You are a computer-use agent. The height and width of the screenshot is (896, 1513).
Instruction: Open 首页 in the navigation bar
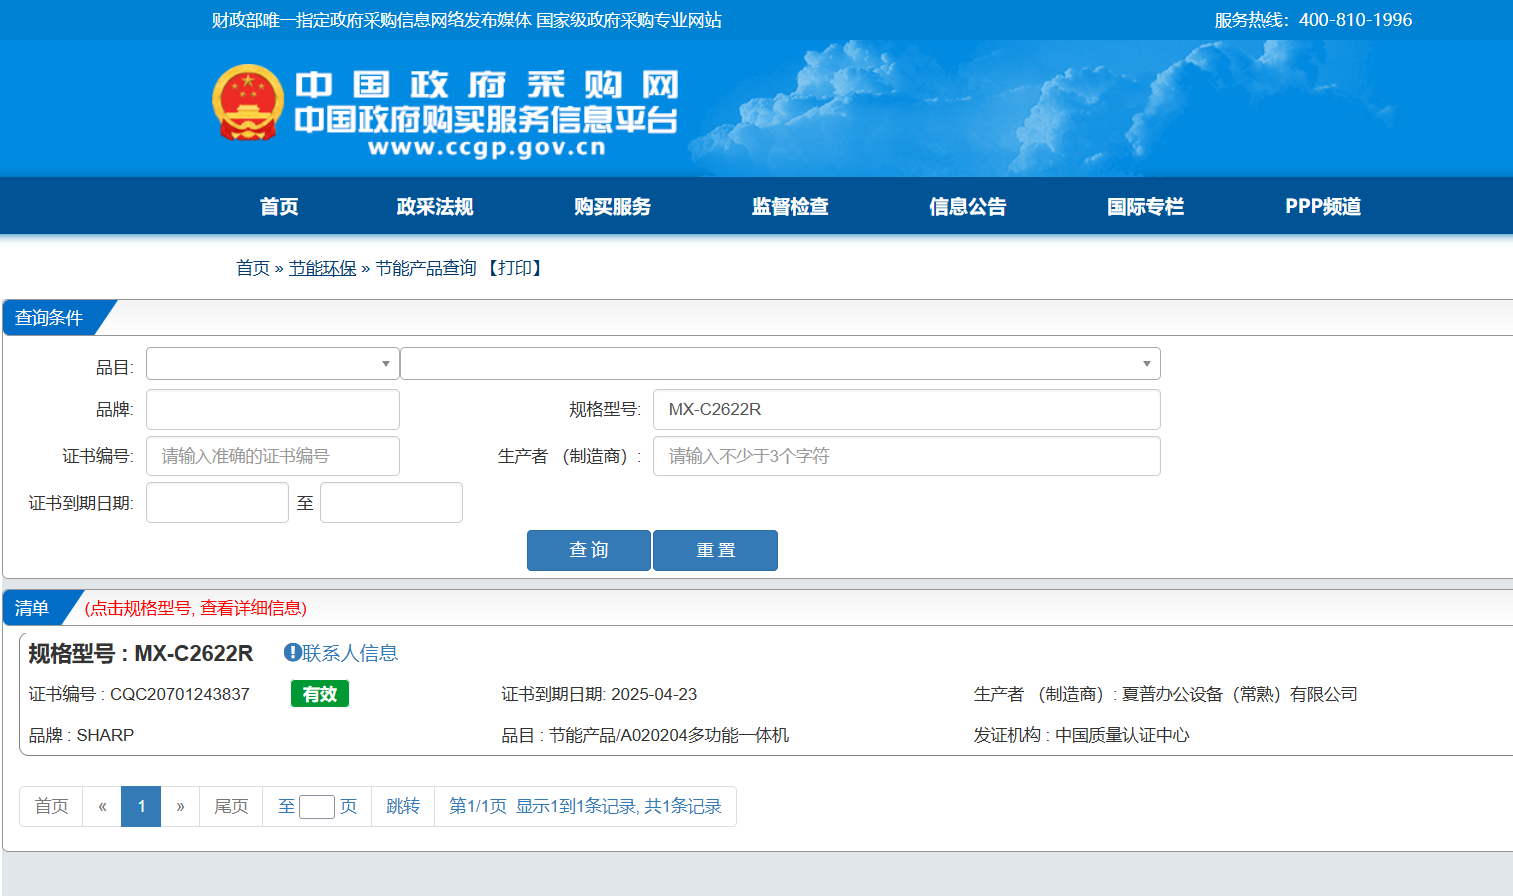coord(279,207)
